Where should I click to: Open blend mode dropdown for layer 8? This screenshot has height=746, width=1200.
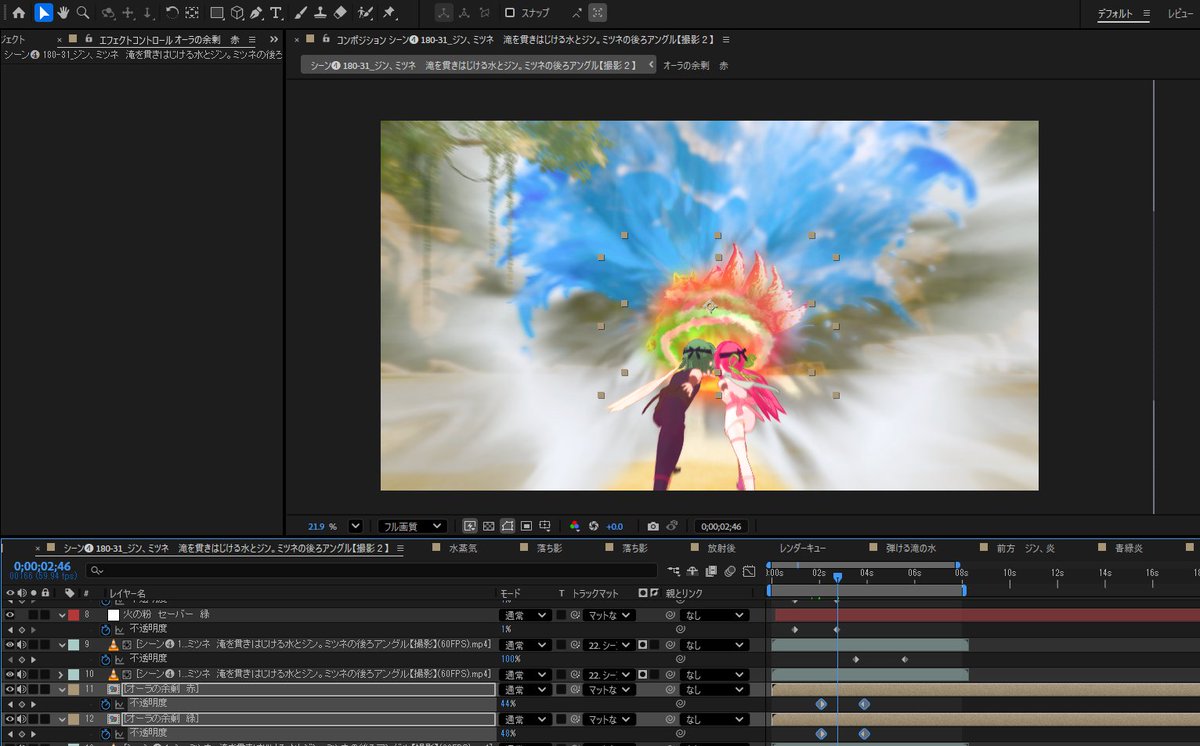524,615
